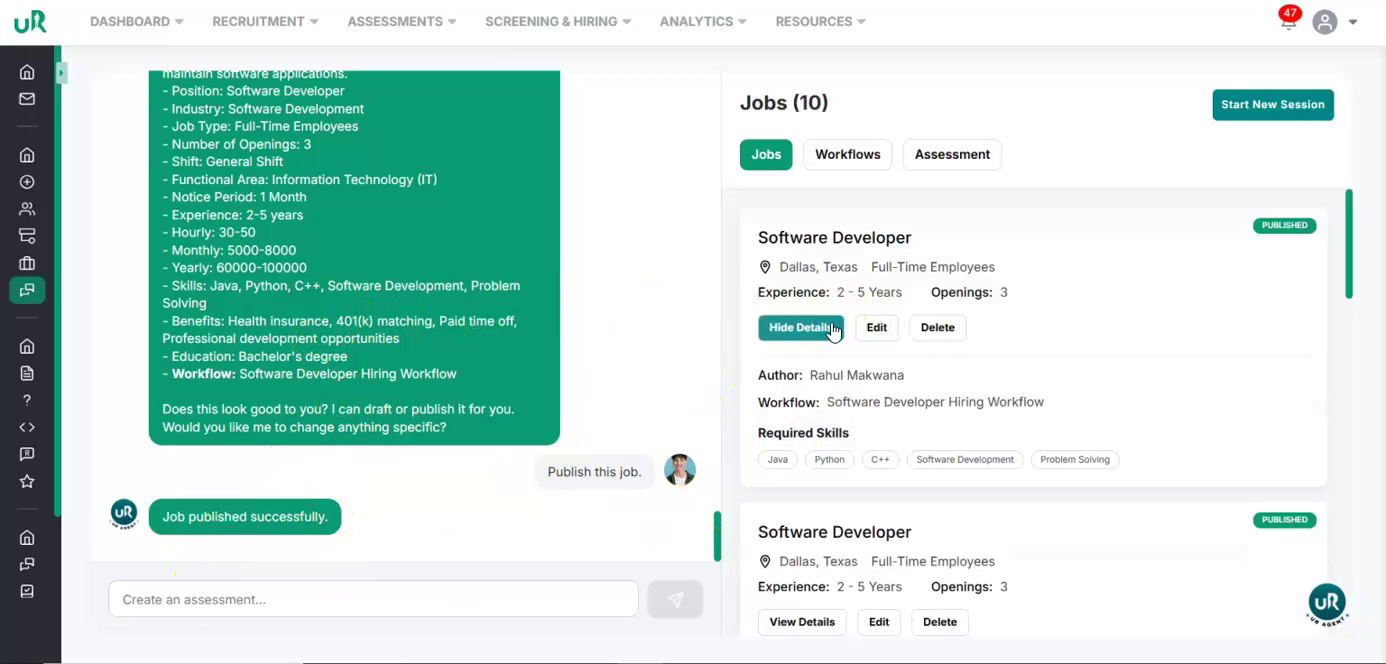Open the Dashboard dropdown menu
1386x664 pixels.
(x=136, y=21)
